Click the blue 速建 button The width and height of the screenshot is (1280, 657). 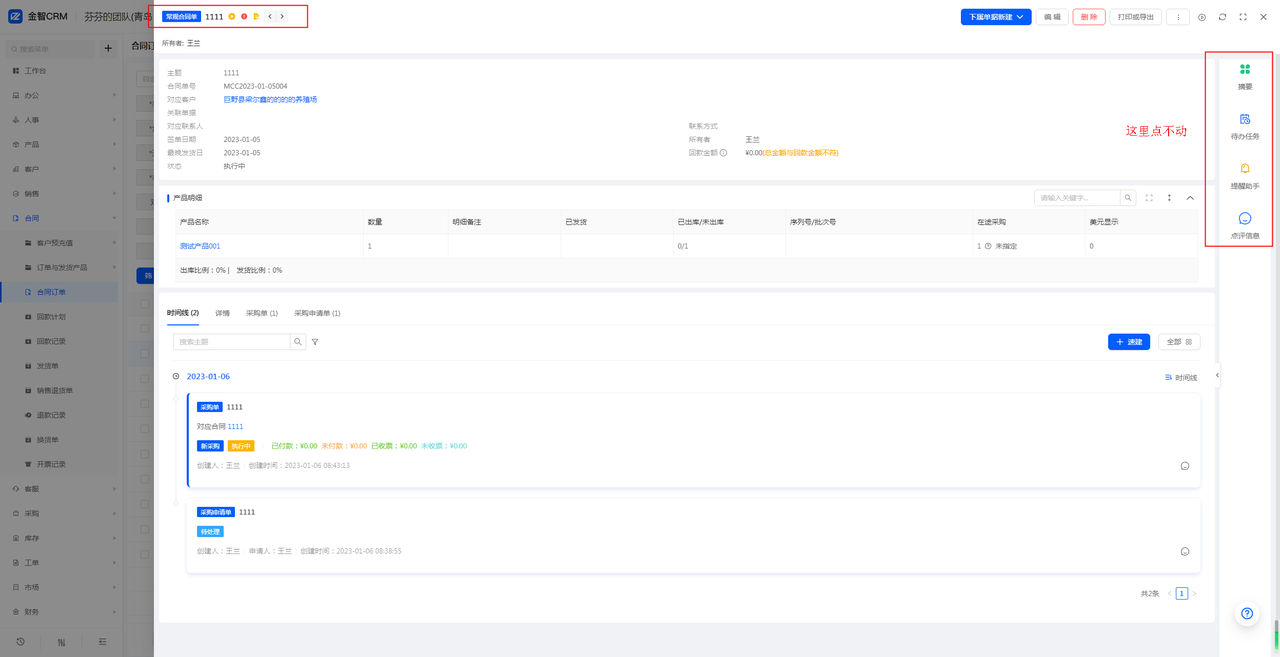[1129, 342]
